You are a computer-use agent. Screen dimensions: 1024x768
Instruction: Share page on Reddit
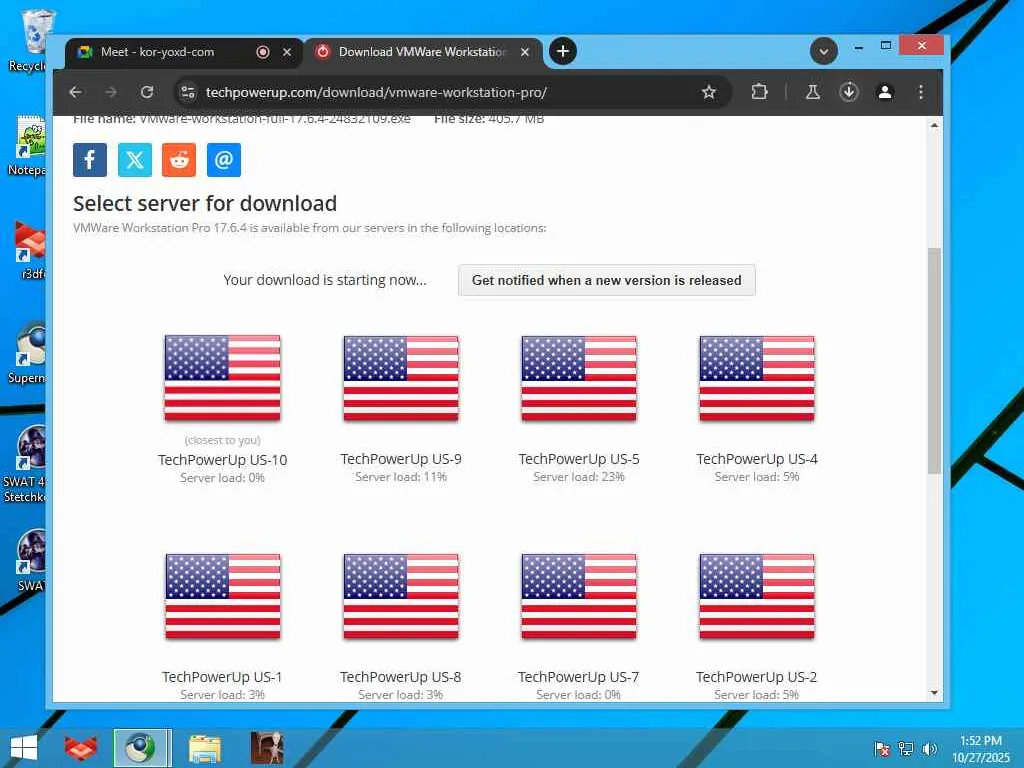tap(179, 160)
